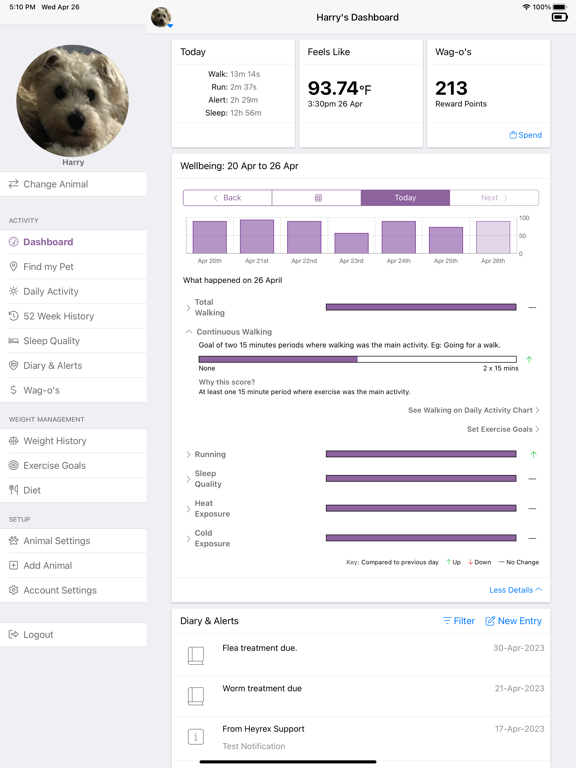Open Daily Activity in sidebar

point(73,291)
